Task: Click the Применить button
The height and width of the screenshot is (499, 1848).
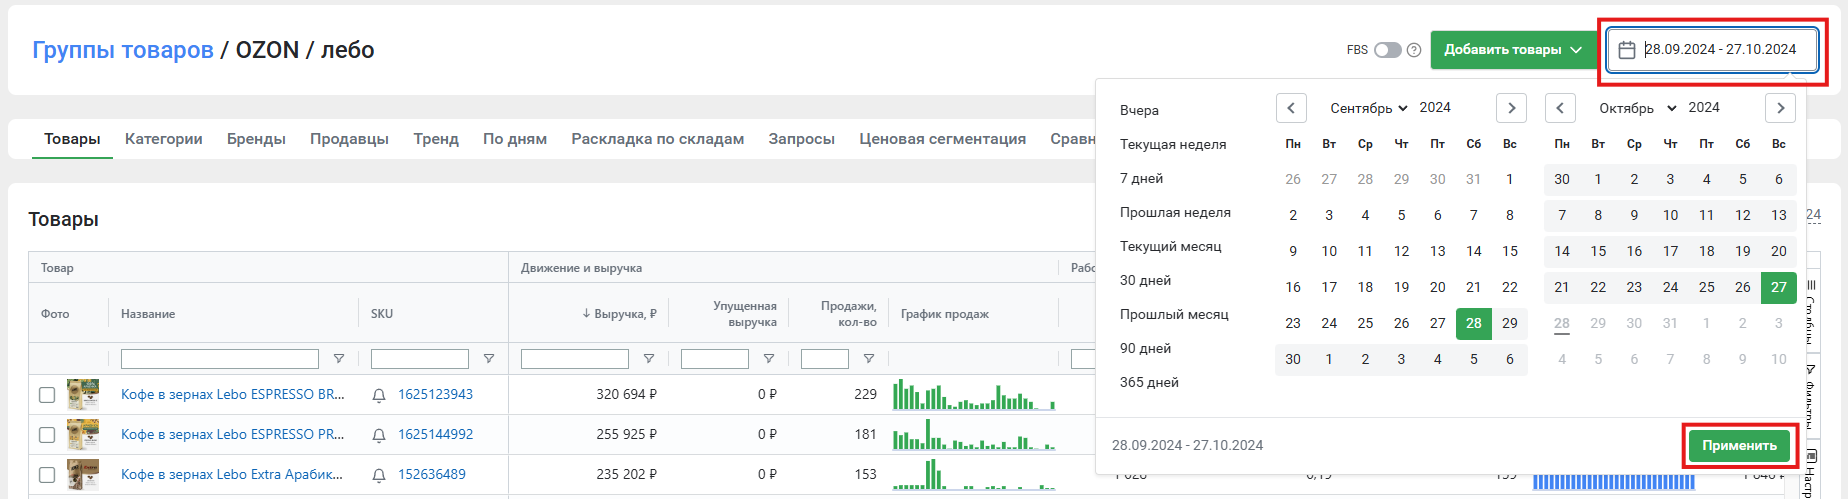Action: [1740, 446]
